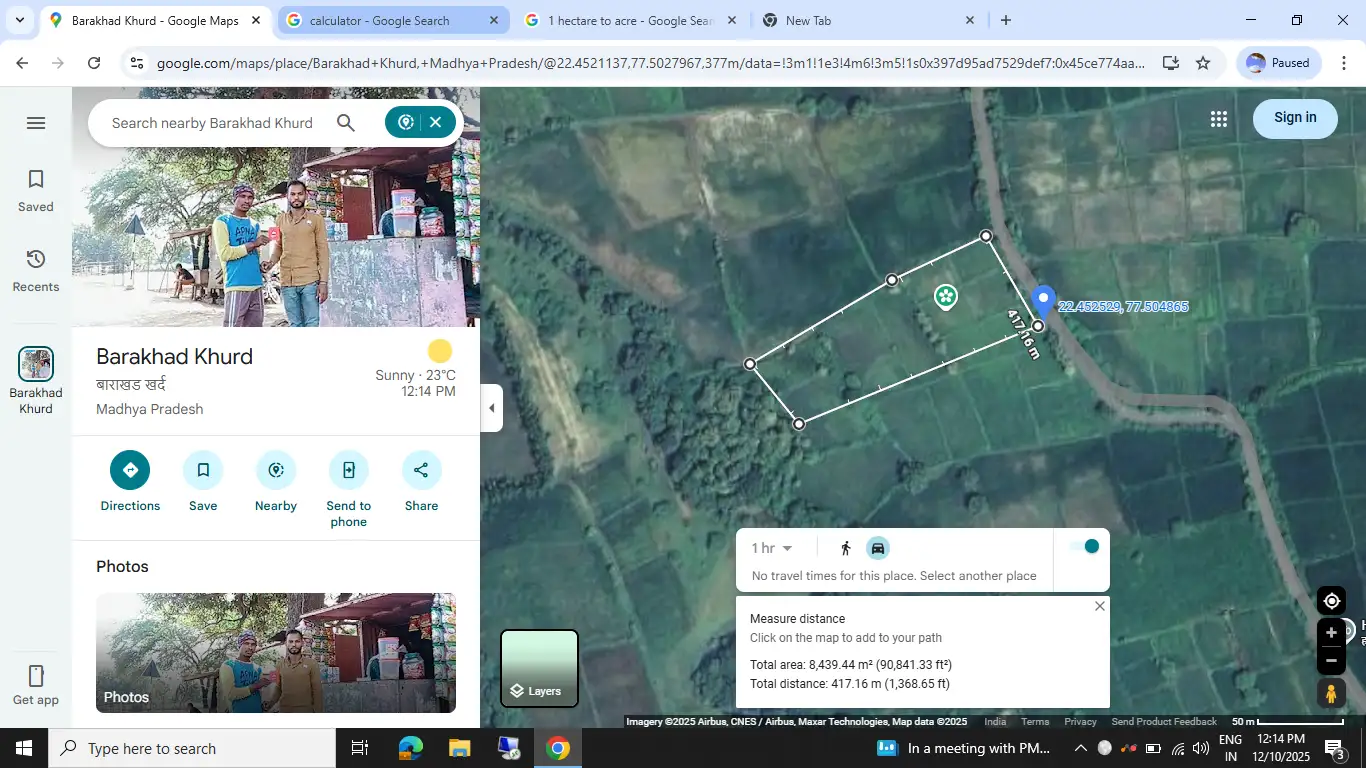
Task: Click the Windows taskbar search box
Action: [x=192, y=748]
